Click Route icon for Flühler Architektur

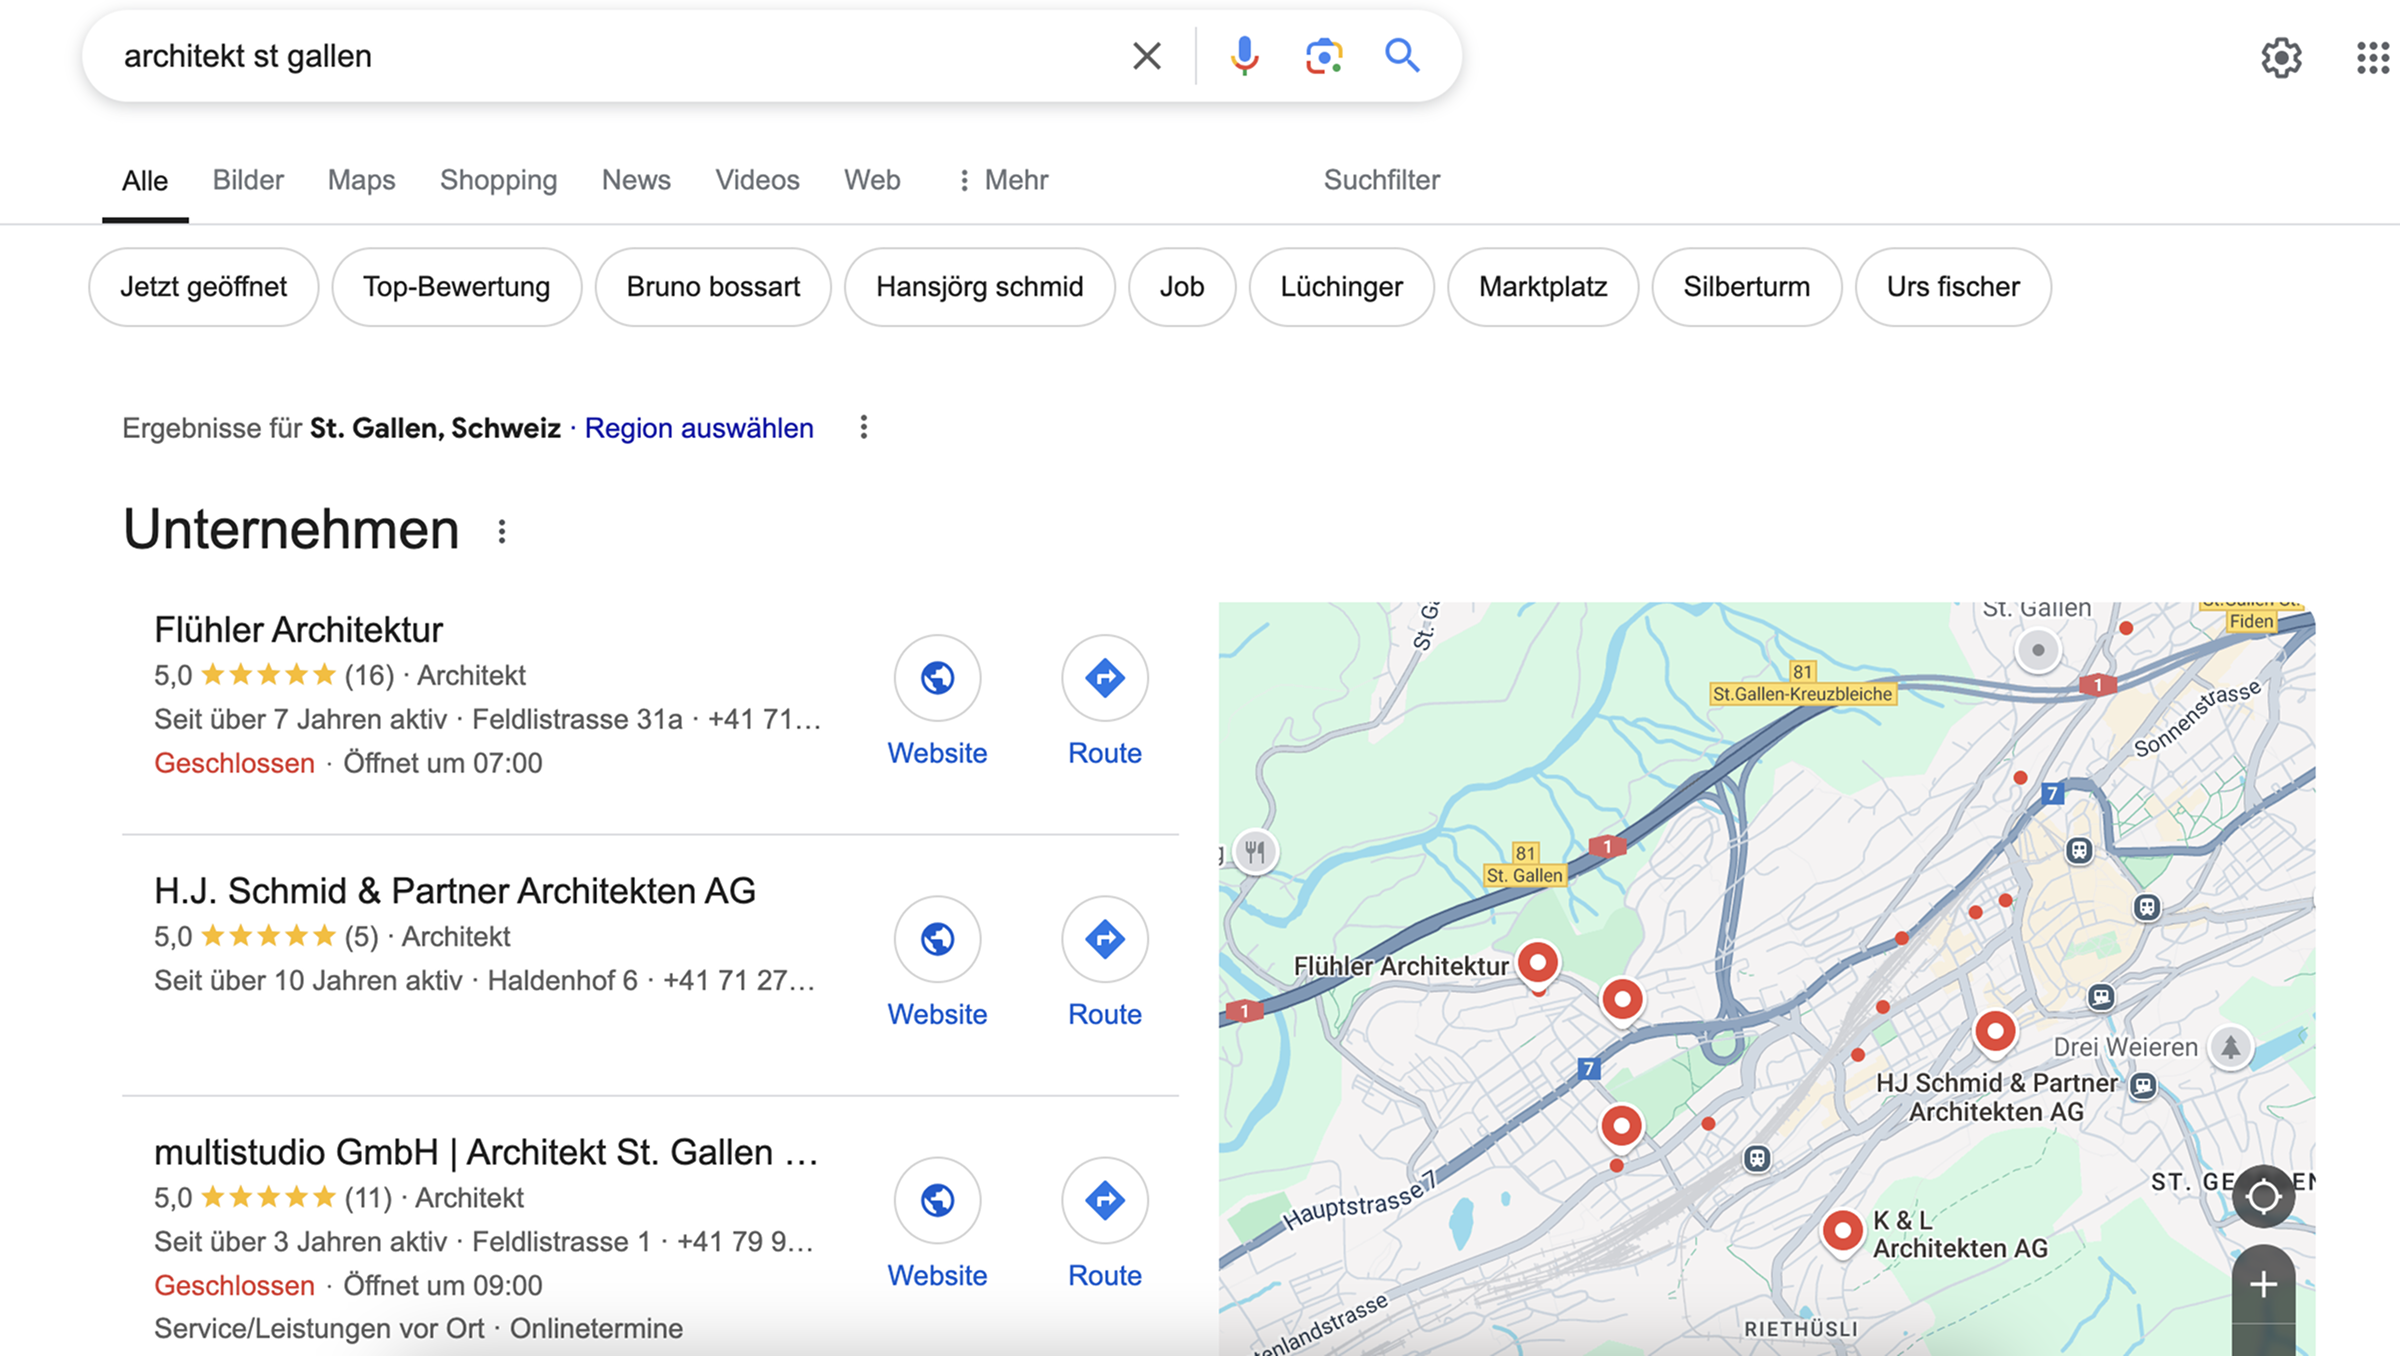(1104, 678)
